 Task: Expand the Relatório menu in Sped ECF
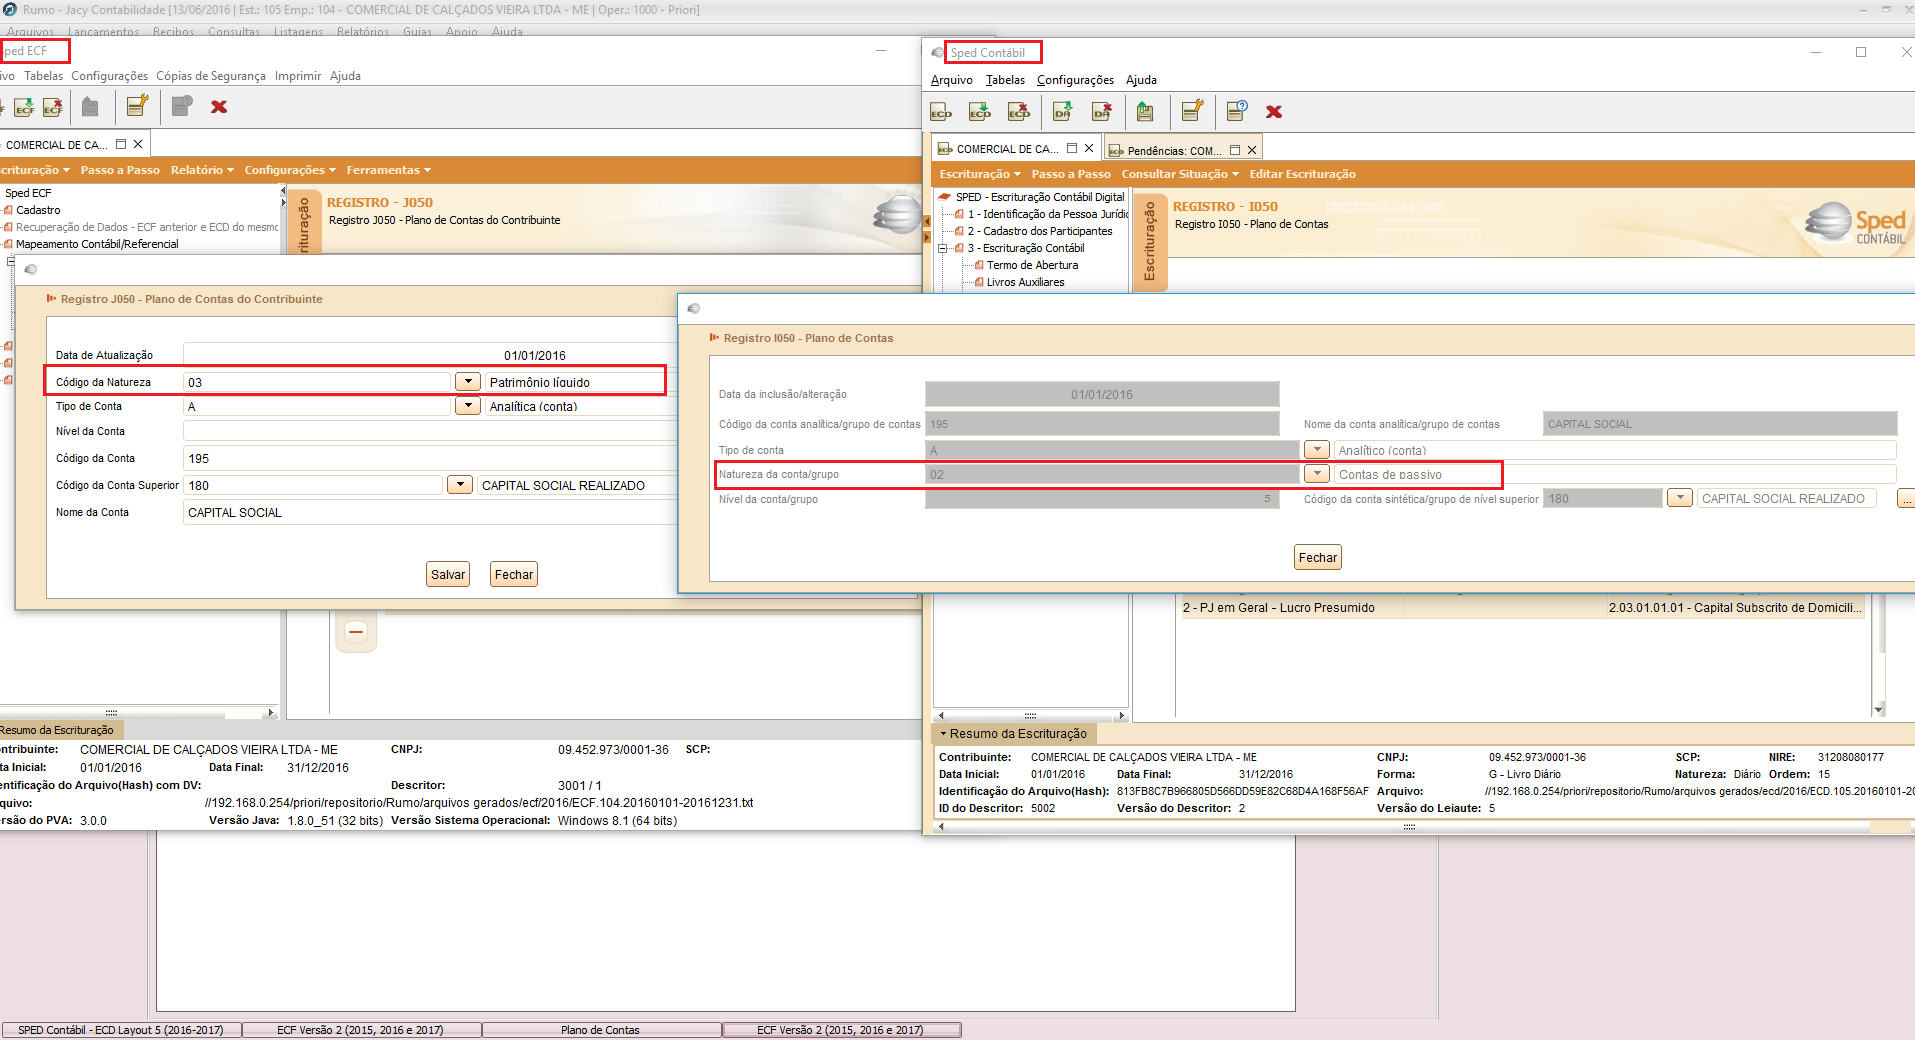pos(202,170)
